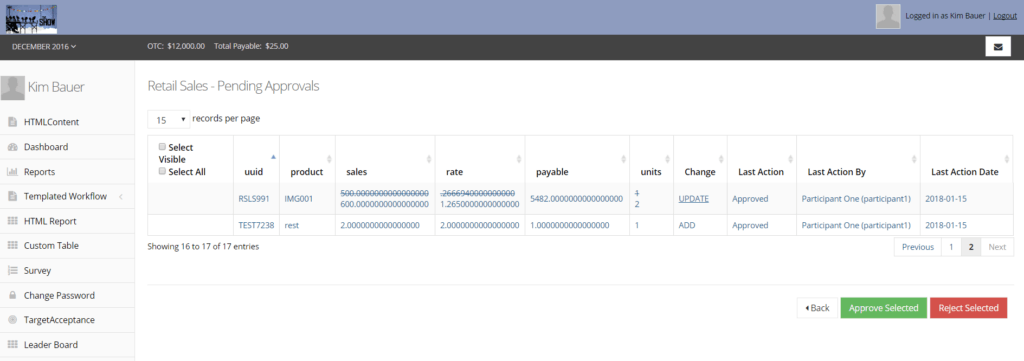Click the UPDATE change link for RSLS991
This screenshot has width=1024, height=361.
(x=694, y=198)
